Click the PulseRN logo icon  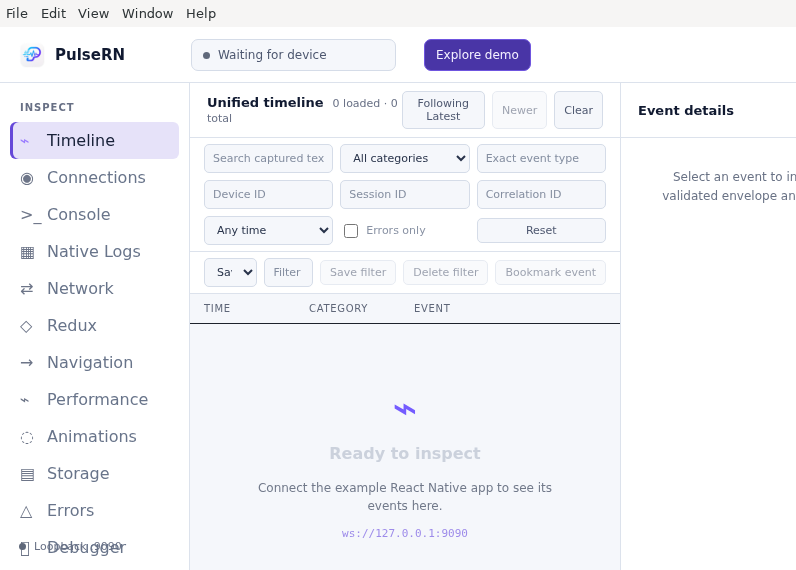click(32, 54)
